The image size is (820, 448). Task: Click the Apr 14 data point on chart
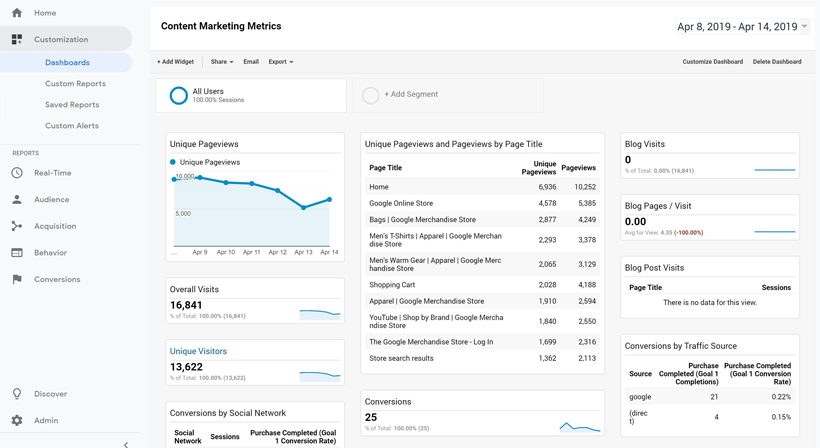click(329, 199)
